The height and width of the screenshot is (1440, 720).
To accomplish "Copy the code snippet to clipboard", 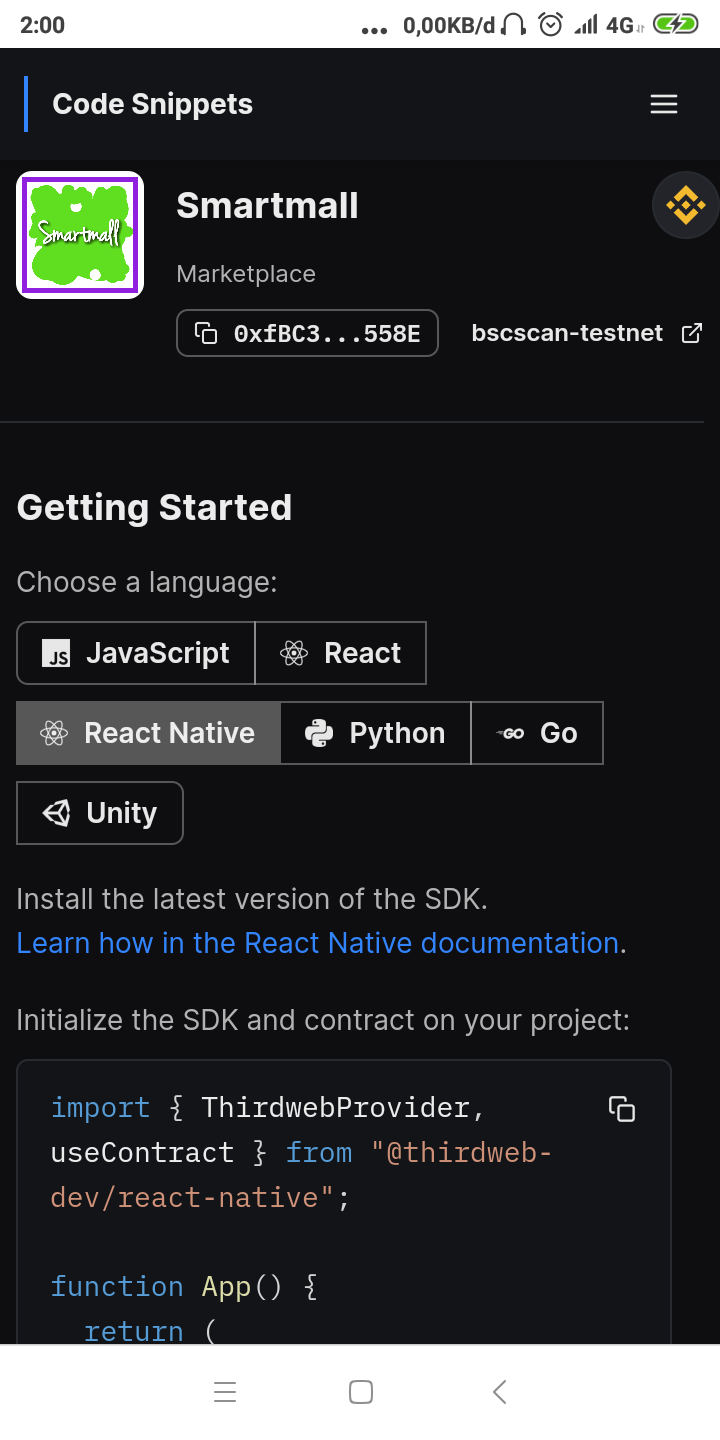I will (622, 1109).
